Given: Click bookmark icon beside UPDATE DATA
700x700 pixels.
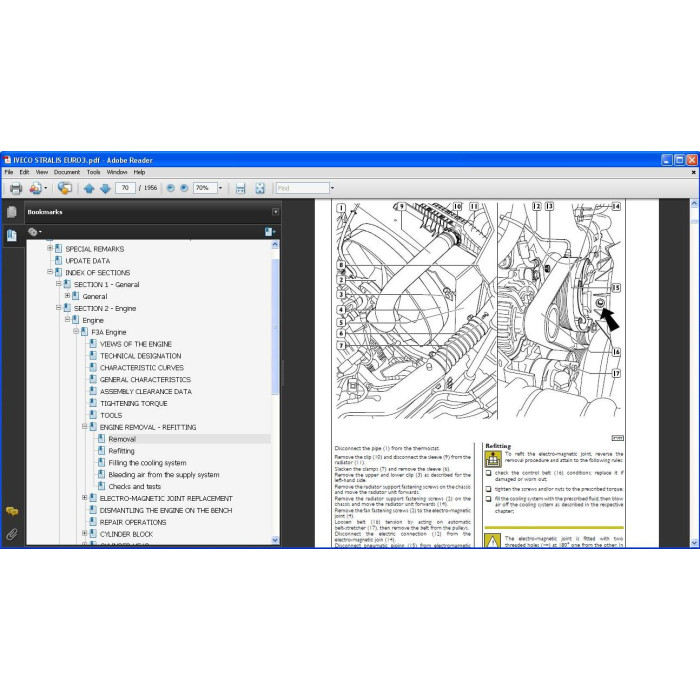Looking at the screenshot, I should (x=58, y=260).
